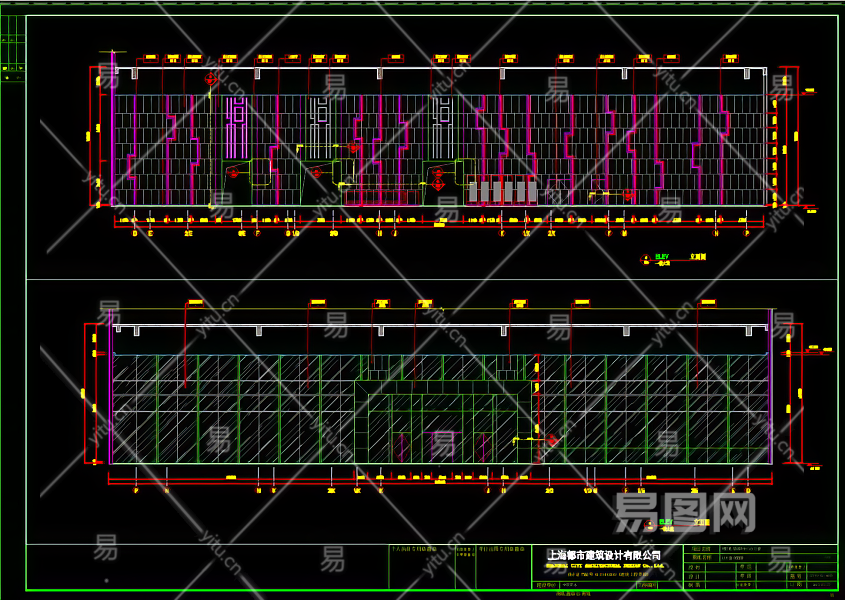Select the project info table at title block right
Viewport: 845px width, 600px height.
tap(760, 566)
